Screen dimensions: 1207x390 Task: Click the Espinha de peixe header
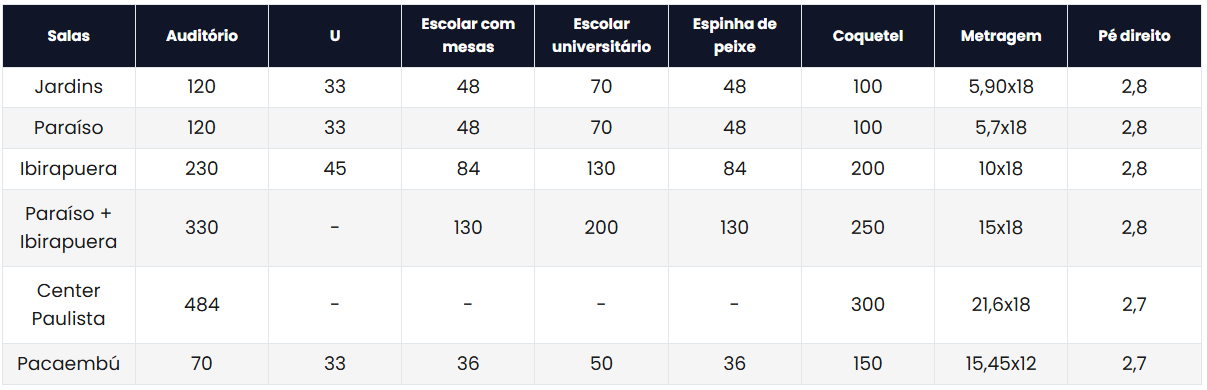click(734, 36)
